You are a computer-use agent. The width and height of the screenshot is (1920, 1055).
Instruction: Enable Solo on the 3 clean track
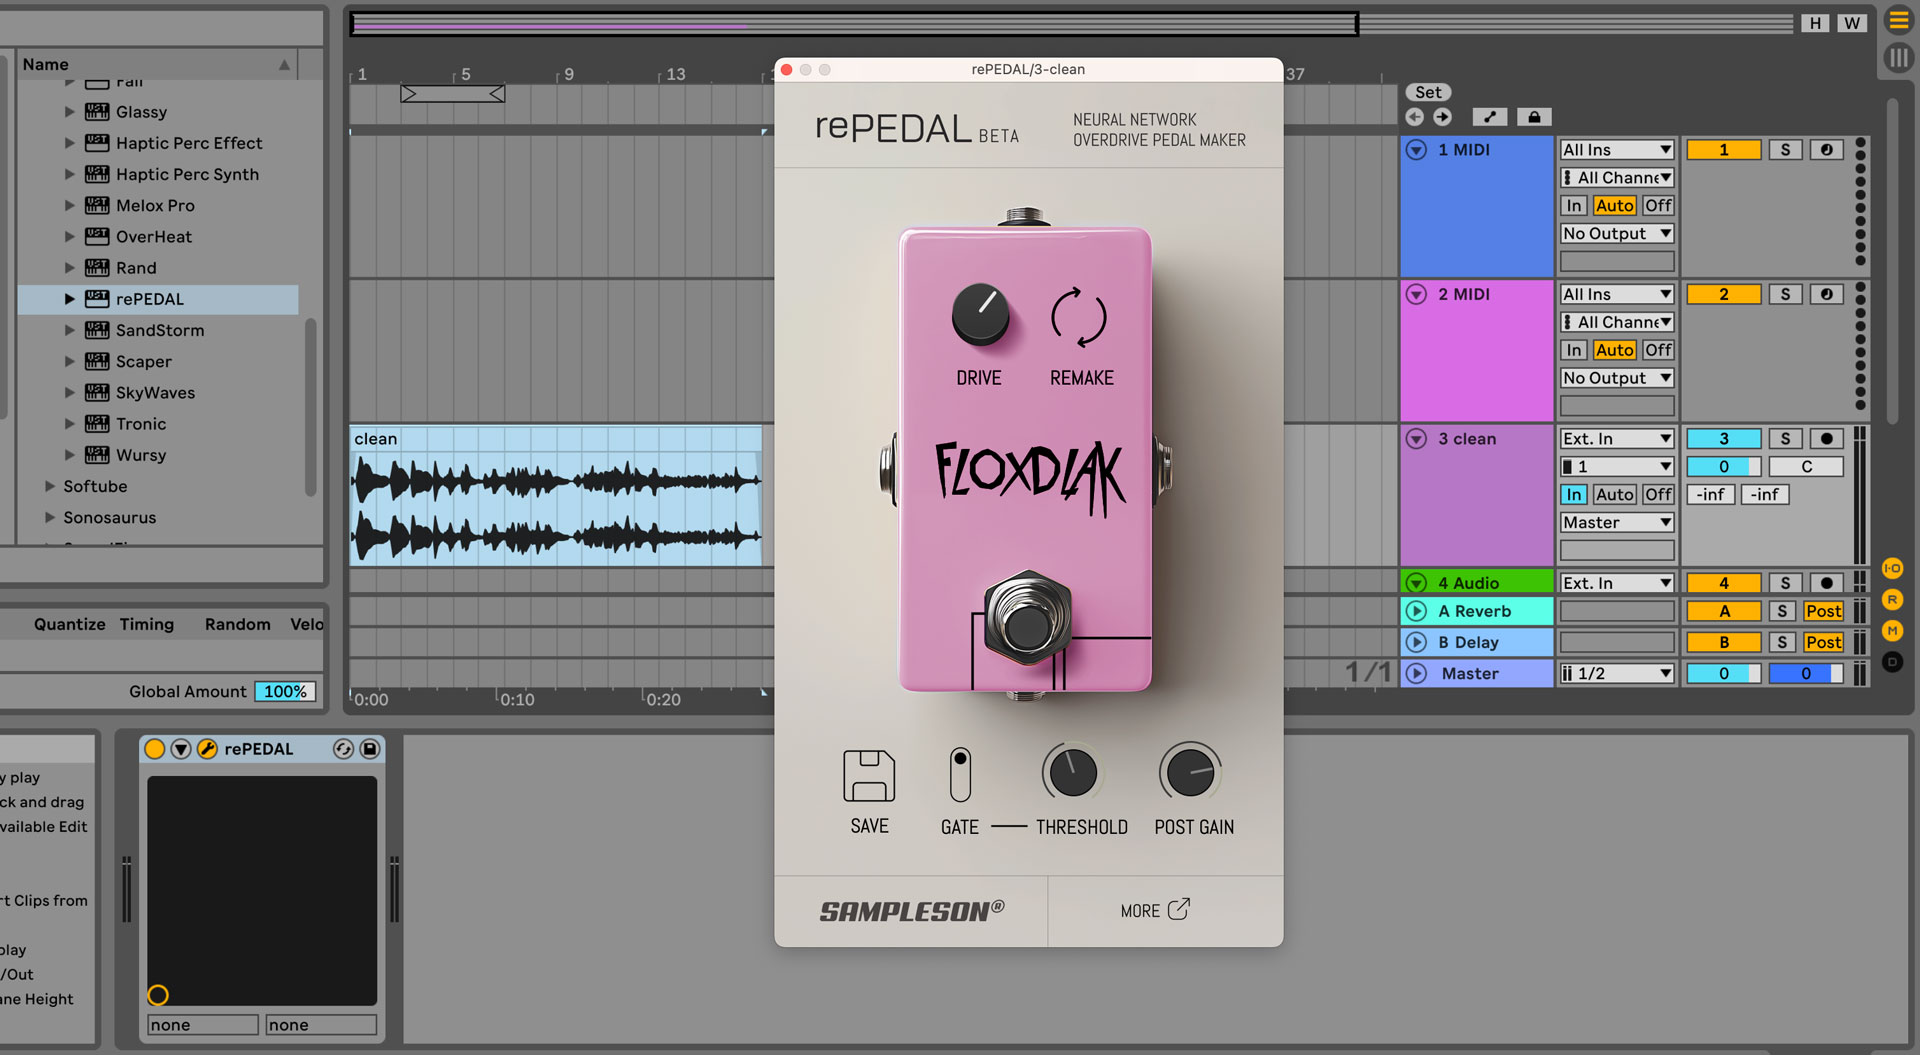pos(1785,438)
